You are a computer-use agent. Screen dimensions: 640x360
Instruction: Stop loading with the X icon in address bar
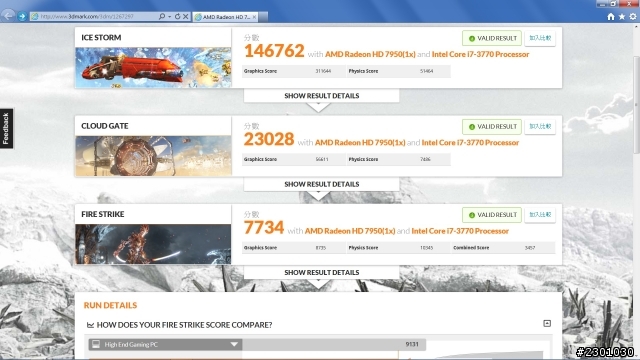pos(185,16)
